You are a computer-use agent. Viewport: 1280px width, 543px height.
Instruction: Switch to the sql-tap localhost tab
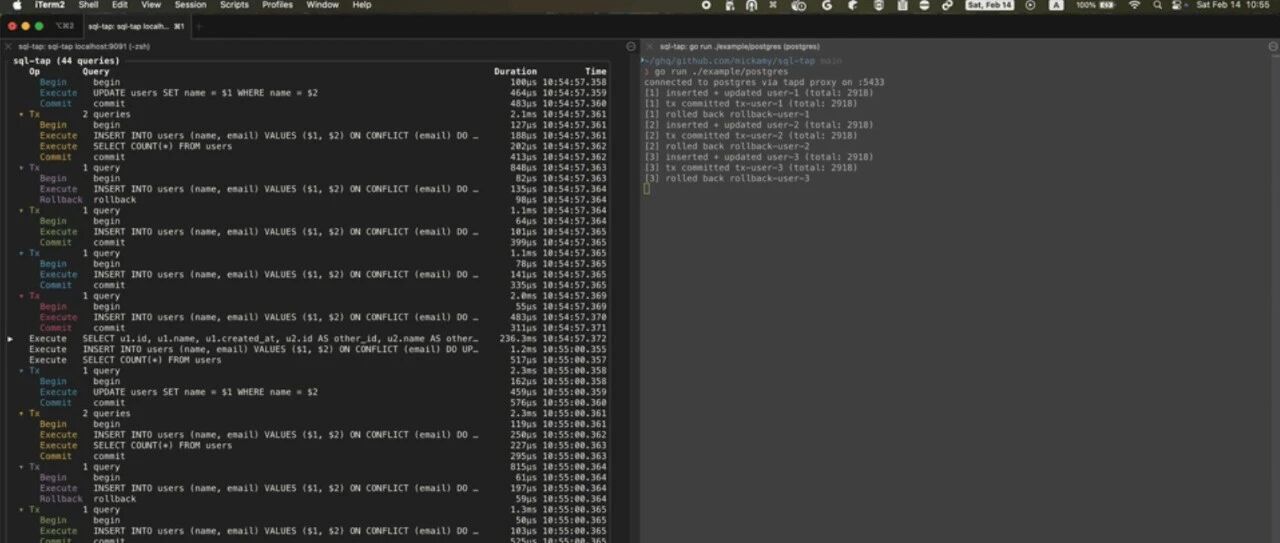pyautogui.click(x=135, y=26)
